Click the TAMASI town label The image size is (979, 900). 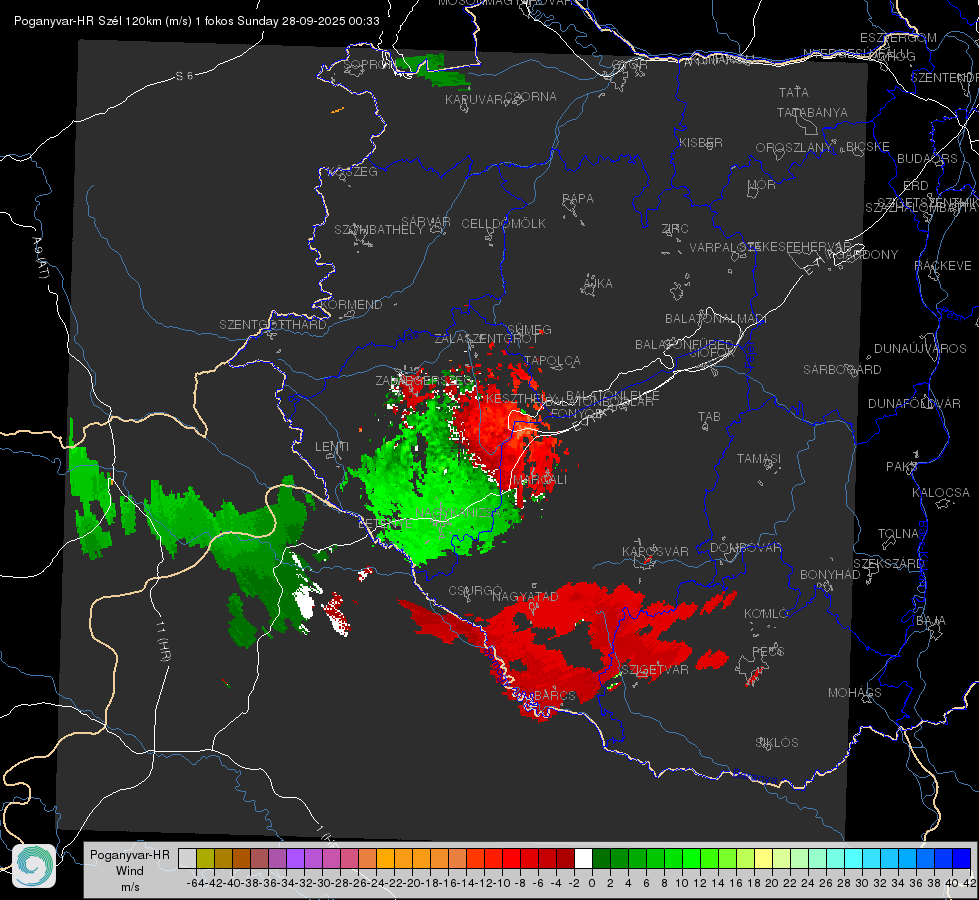point(759,459)
